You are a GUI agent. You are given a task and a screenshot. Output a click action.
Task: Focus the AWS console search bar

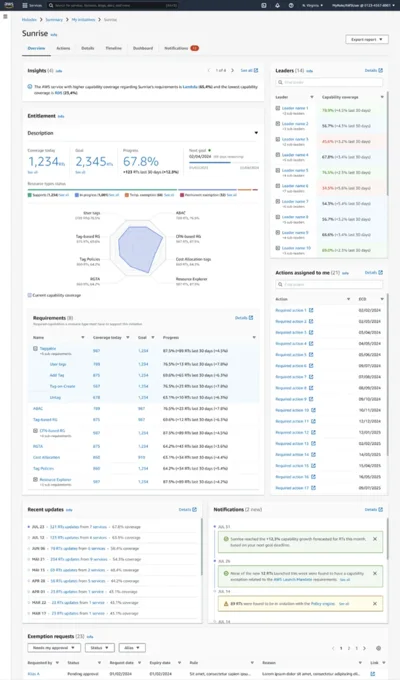113,5
